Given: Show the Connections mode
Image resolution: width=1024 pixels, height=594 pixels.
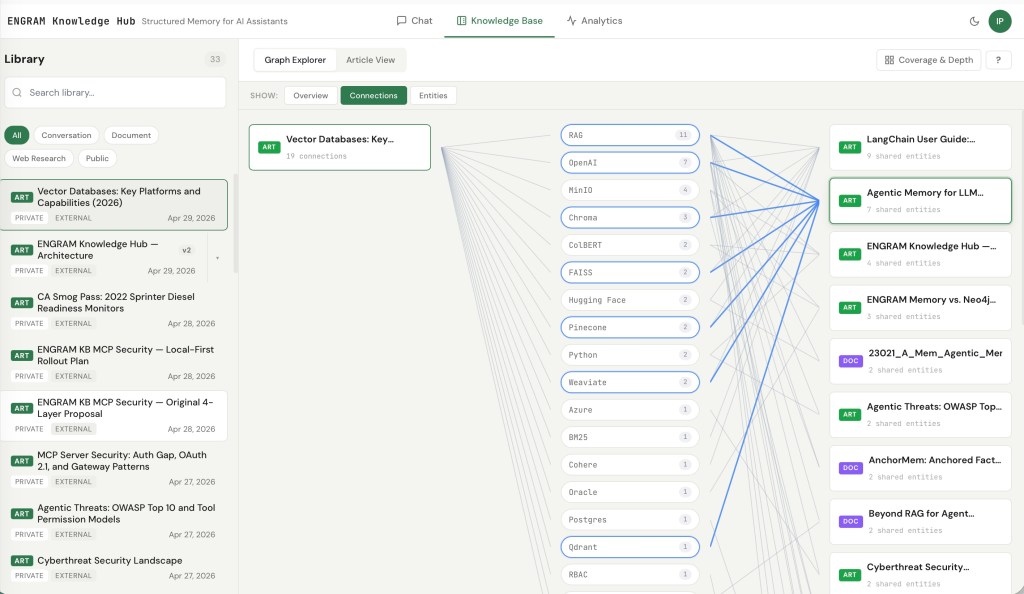Looking at the screenshot, I should pyautogui.click(x=374, y=95).
